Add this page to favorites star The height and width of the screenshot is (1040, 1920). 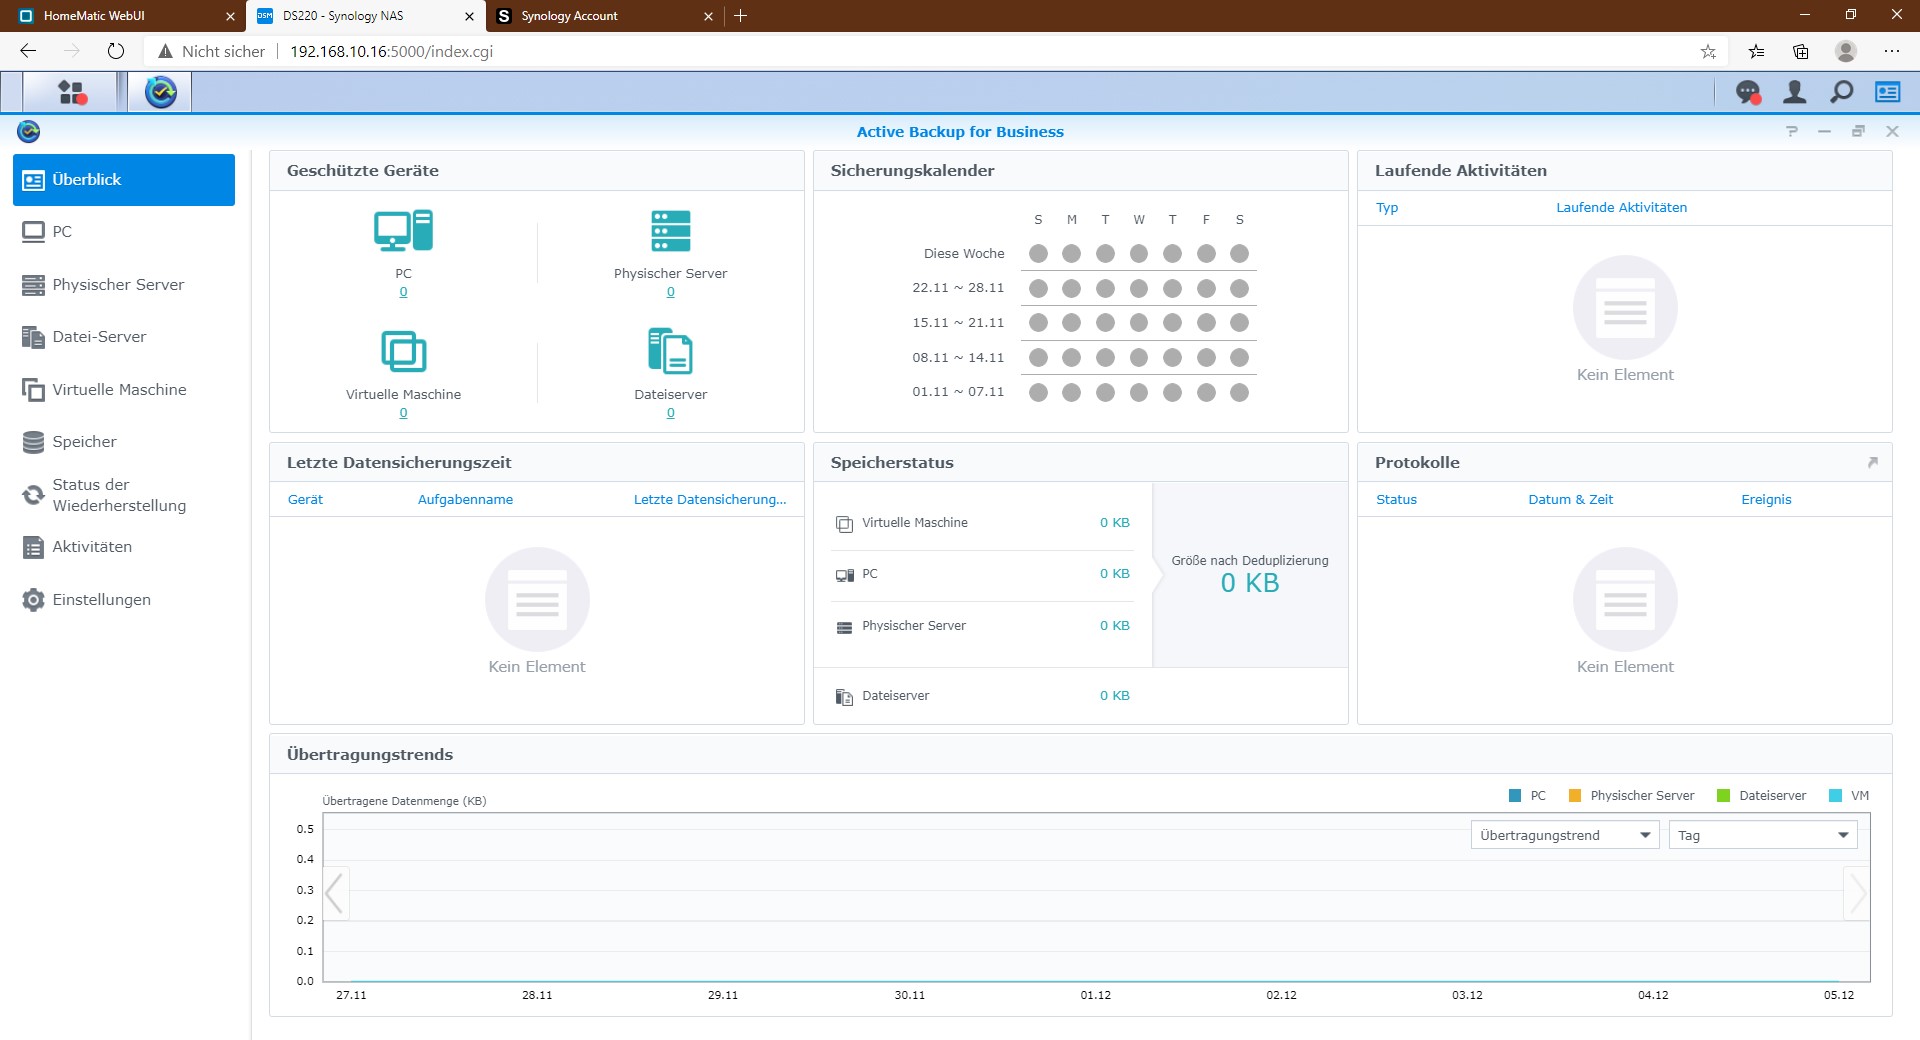click(x=1708, y=51)
